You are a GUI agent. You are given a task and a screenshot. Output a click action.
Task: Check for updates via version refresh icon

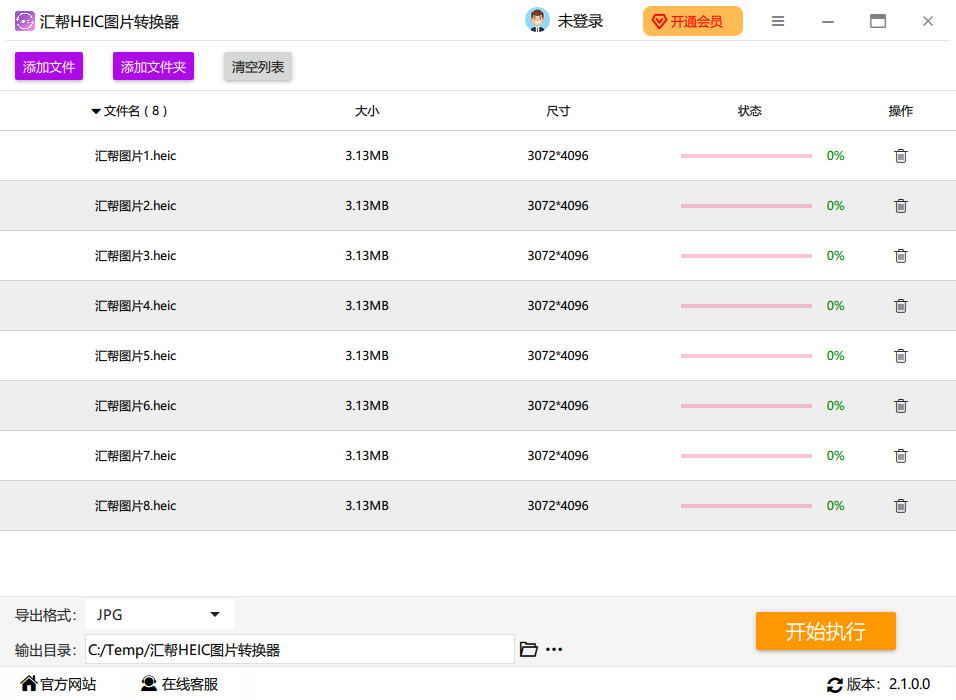pyautogui.click(x=835, y=685)
